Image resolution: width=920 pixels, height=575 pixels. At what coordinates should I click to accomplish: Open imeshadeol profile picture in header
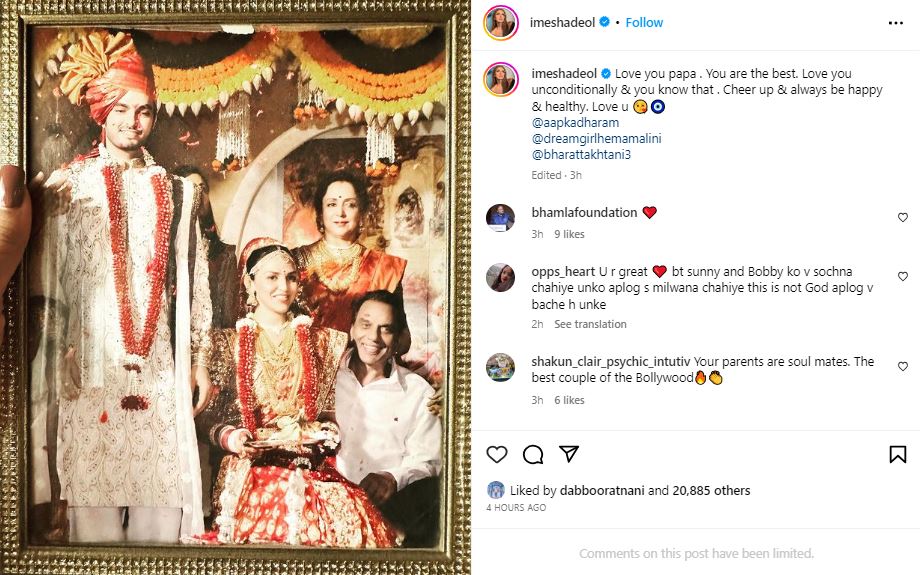(x=500, y=22)
